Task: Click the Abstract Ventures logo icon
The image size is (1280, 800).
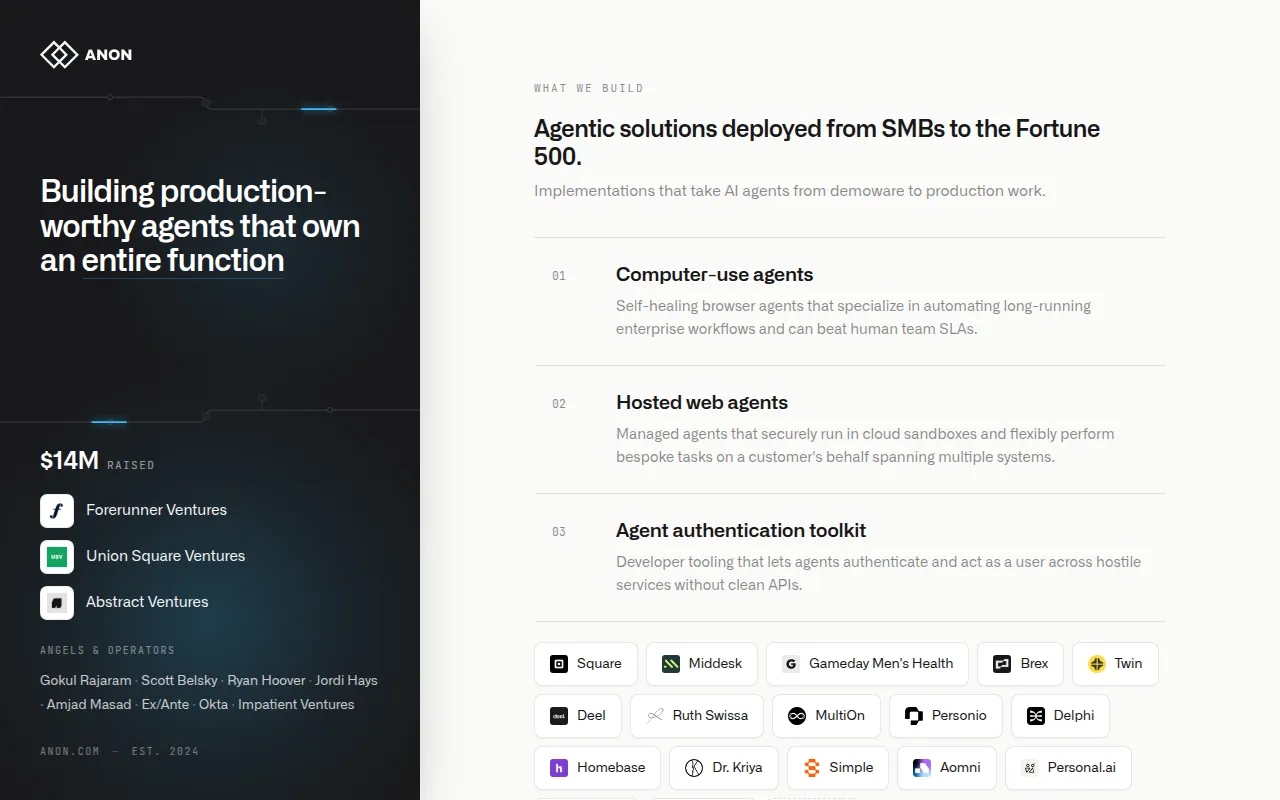Action: pyautogui.click(x=57, y=602)
